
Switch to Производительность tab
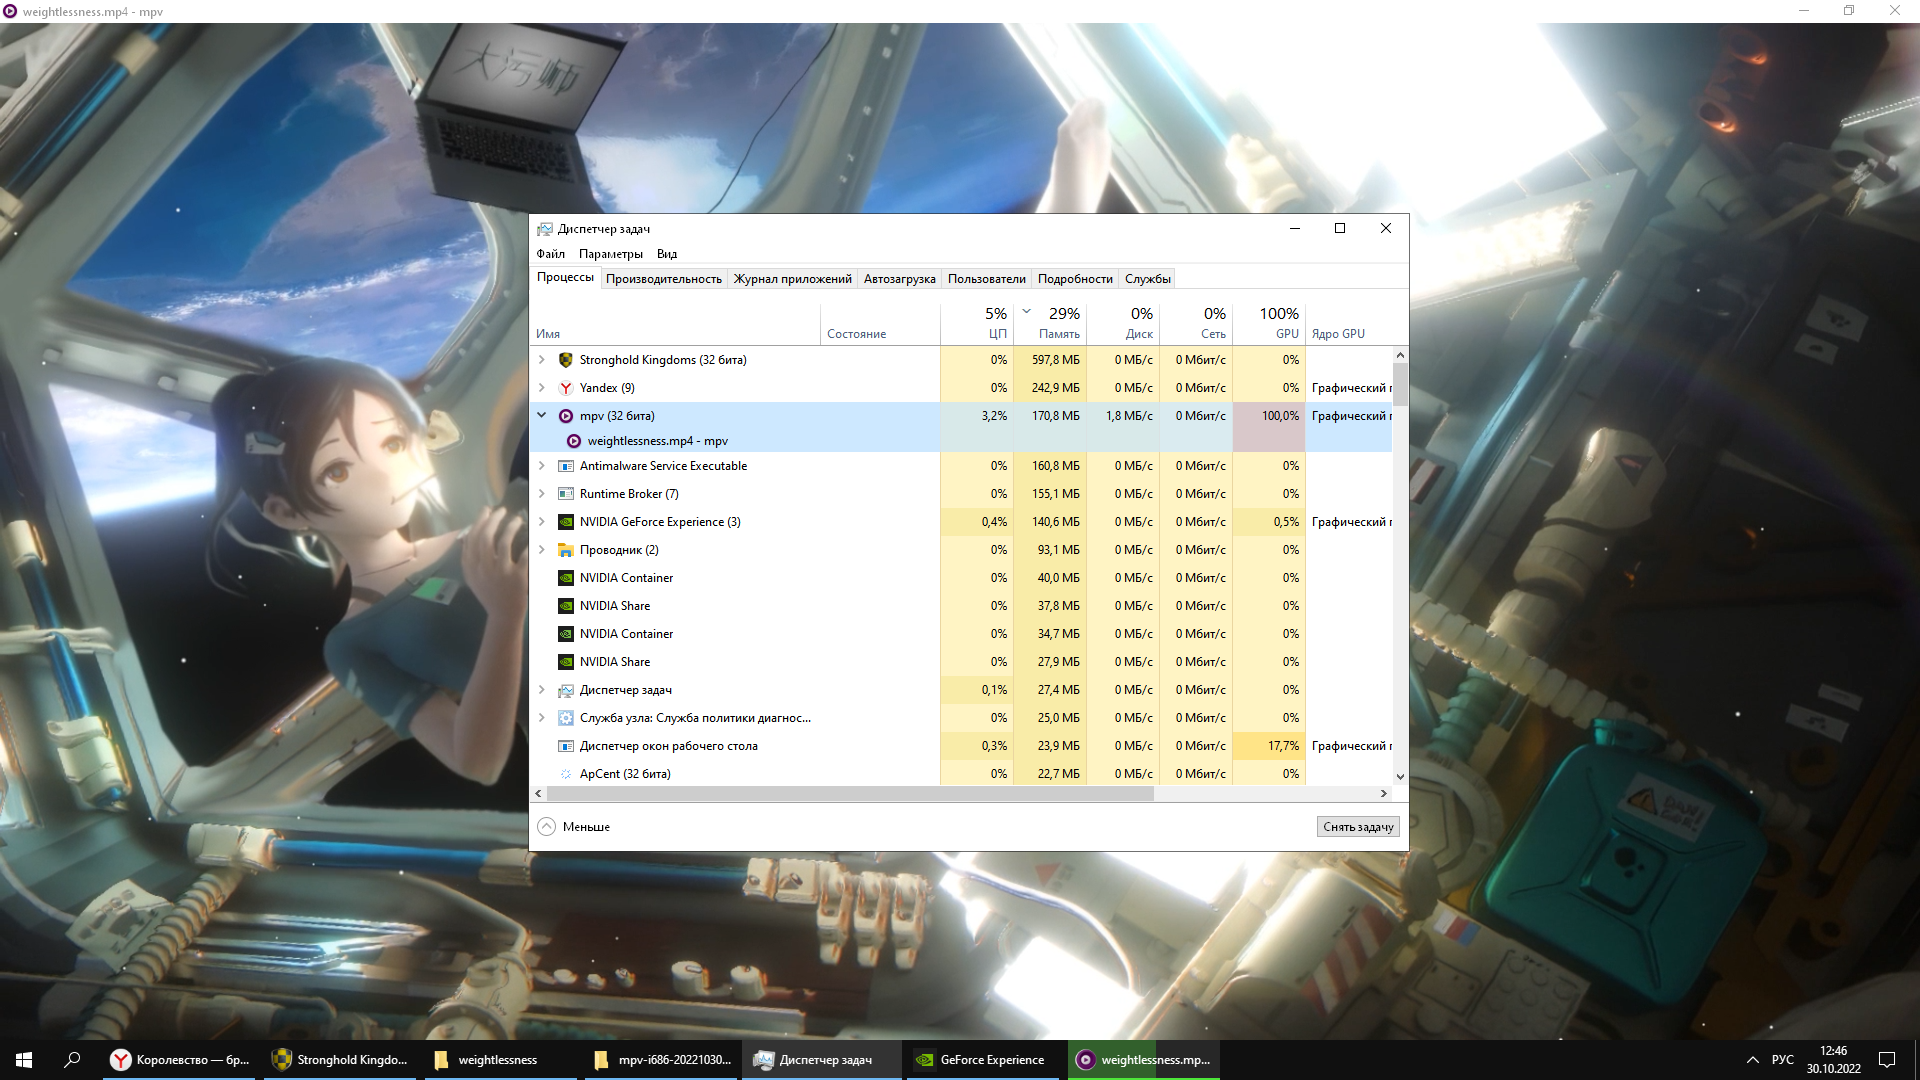(663, 279)
